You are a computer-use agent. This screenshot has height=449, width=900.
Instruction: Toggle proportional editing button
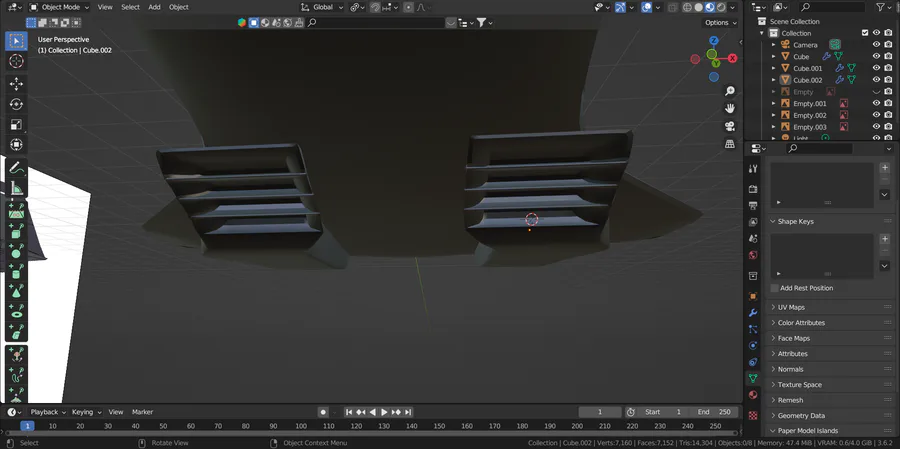tap(408, 7)
